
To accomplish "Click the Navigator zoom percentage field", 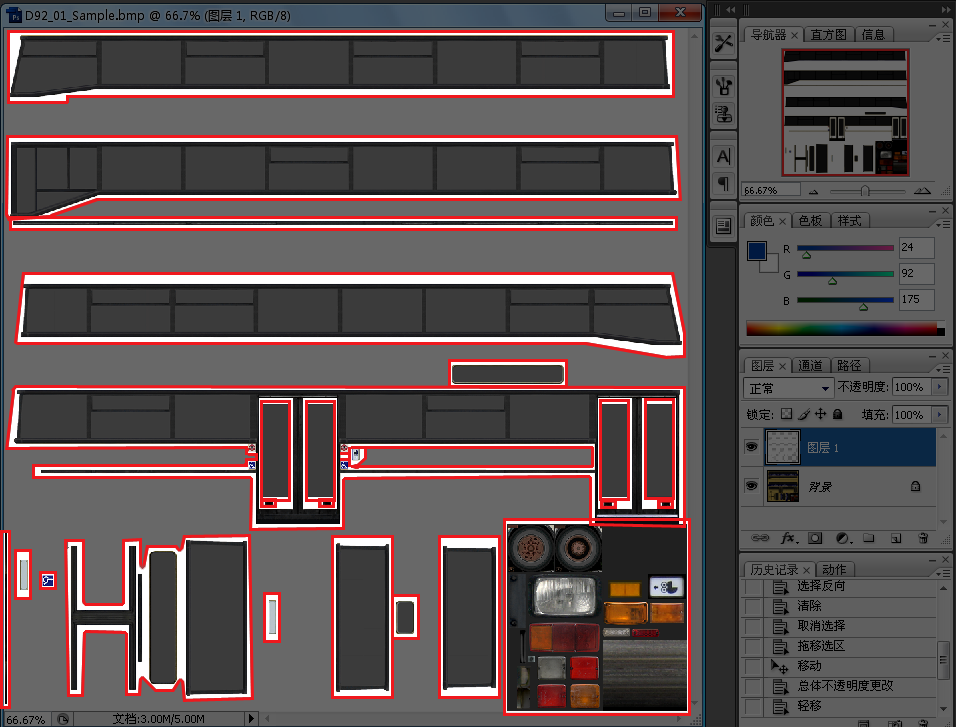I will tap(771, 190).
